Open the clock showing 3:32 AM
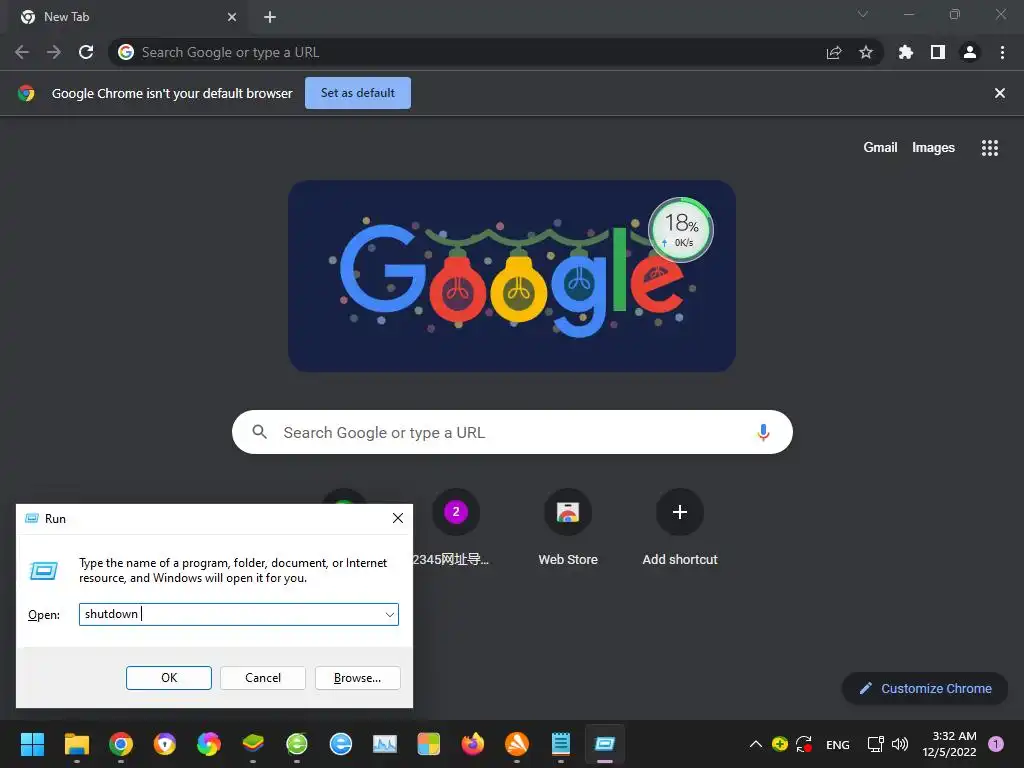This screenshot has width=1024, height=768. [x=950, y=744]
